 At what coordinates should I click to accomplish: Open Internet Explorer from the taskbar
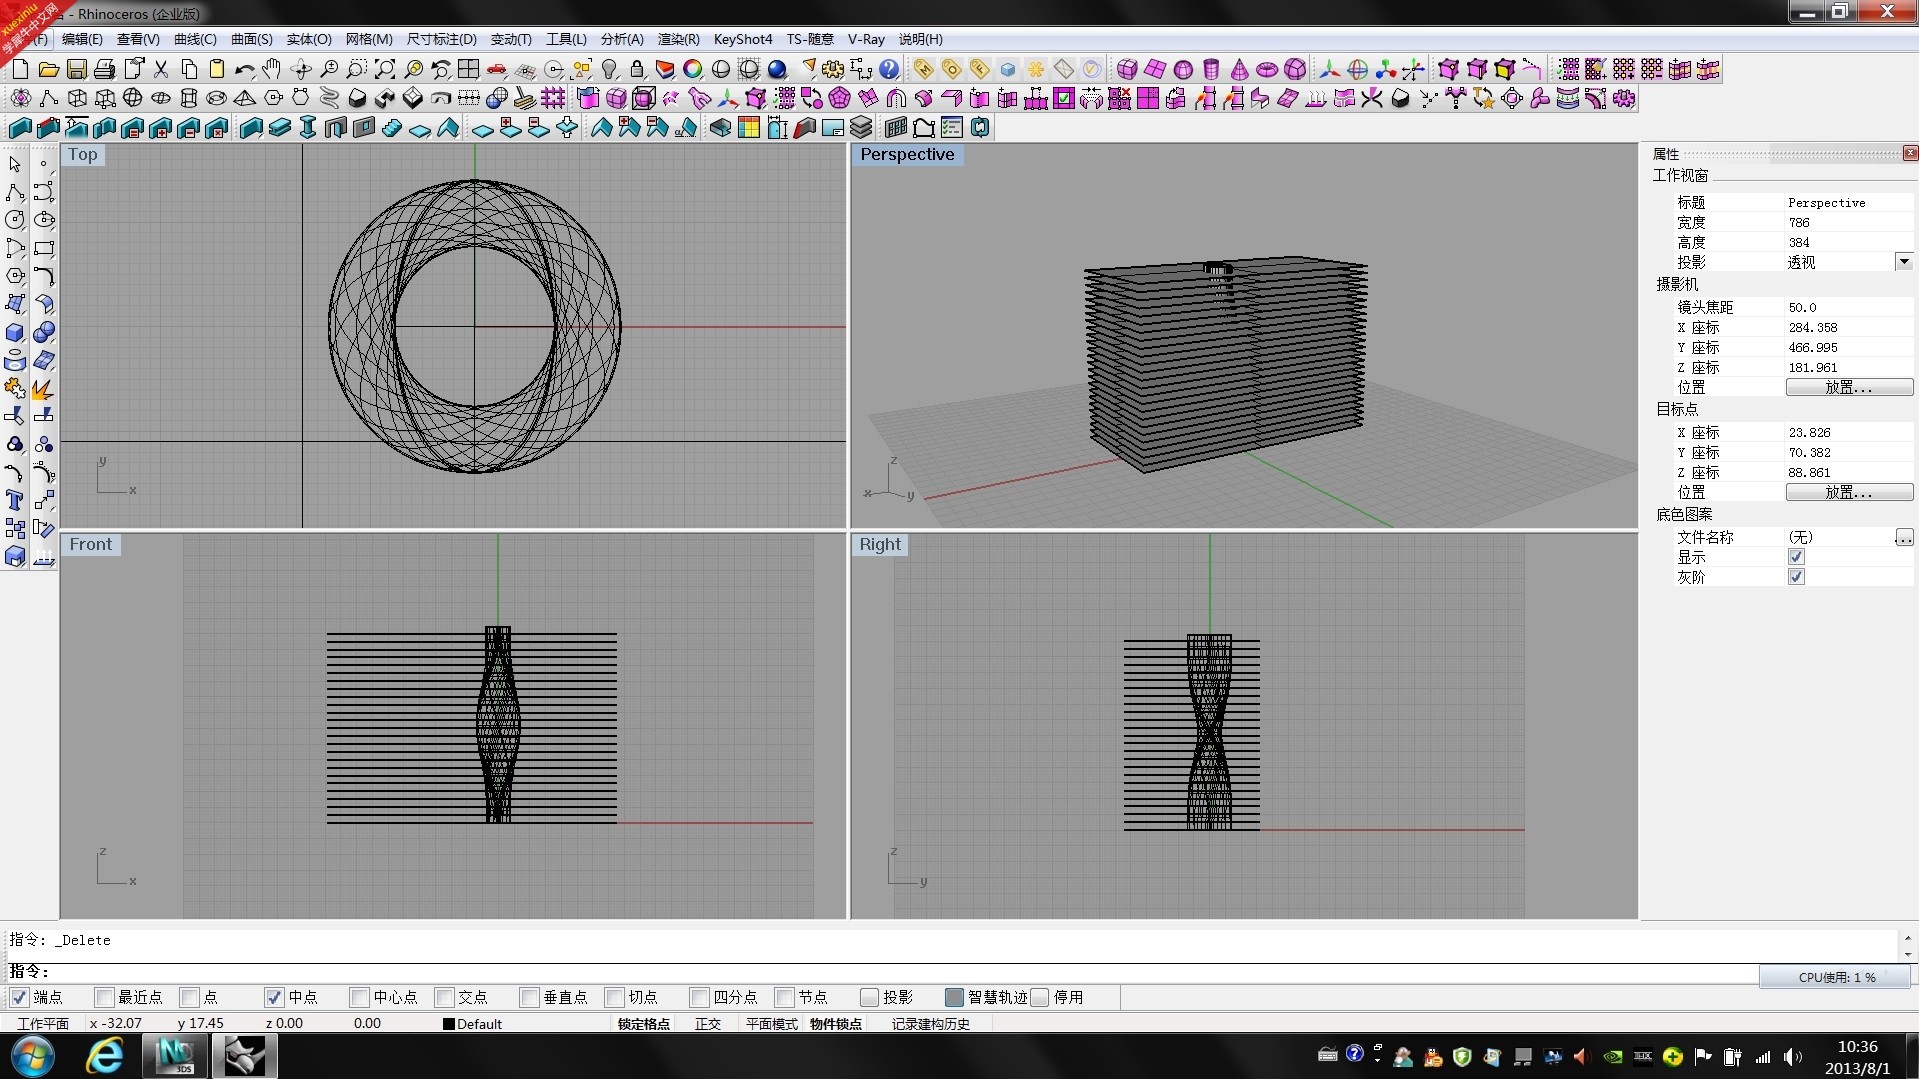point(104,1056)
